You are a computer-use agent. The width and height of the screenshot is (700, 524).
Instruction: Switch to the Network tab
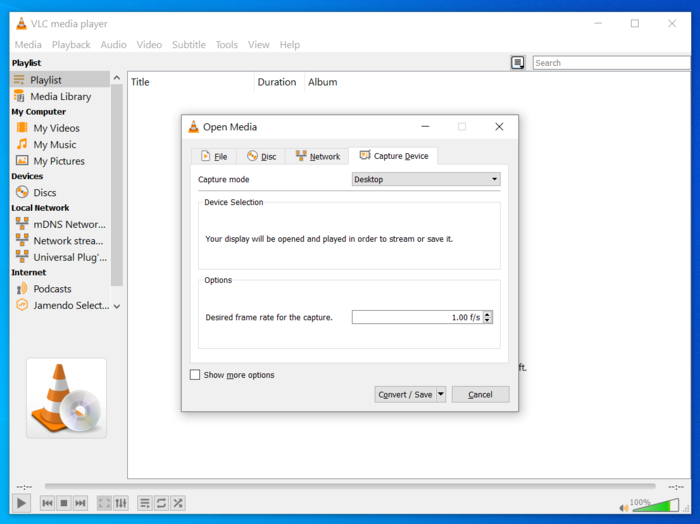(x=318, y=156)
